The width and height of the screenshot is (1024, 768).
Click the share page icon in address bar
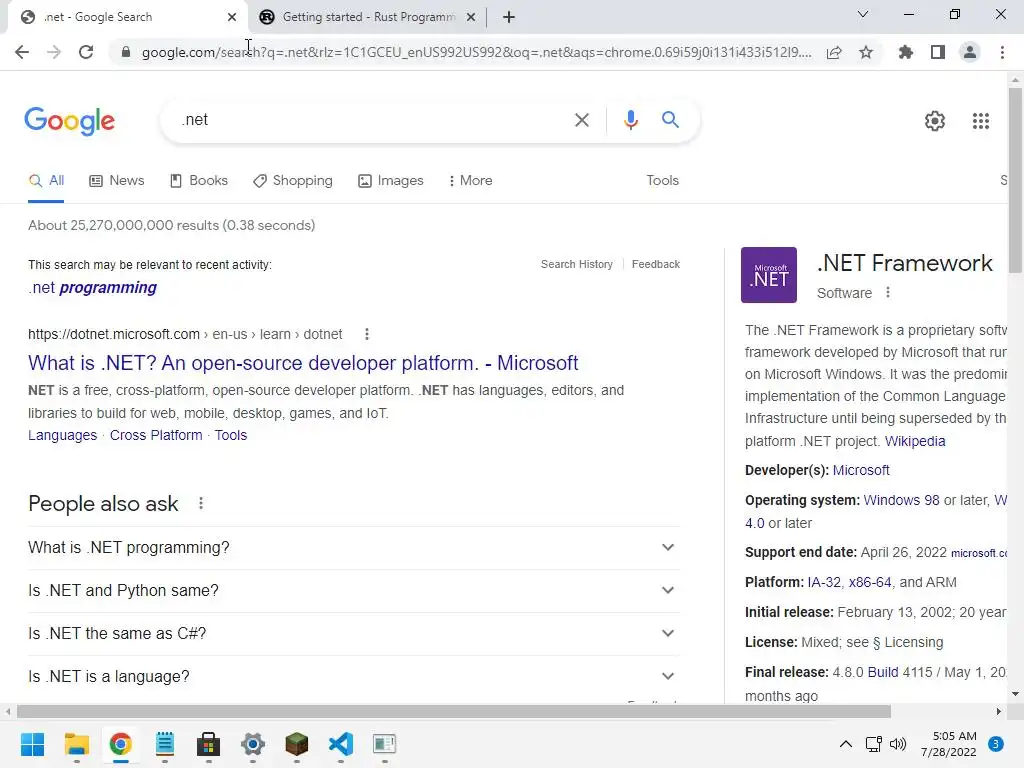tap(834, 52)
